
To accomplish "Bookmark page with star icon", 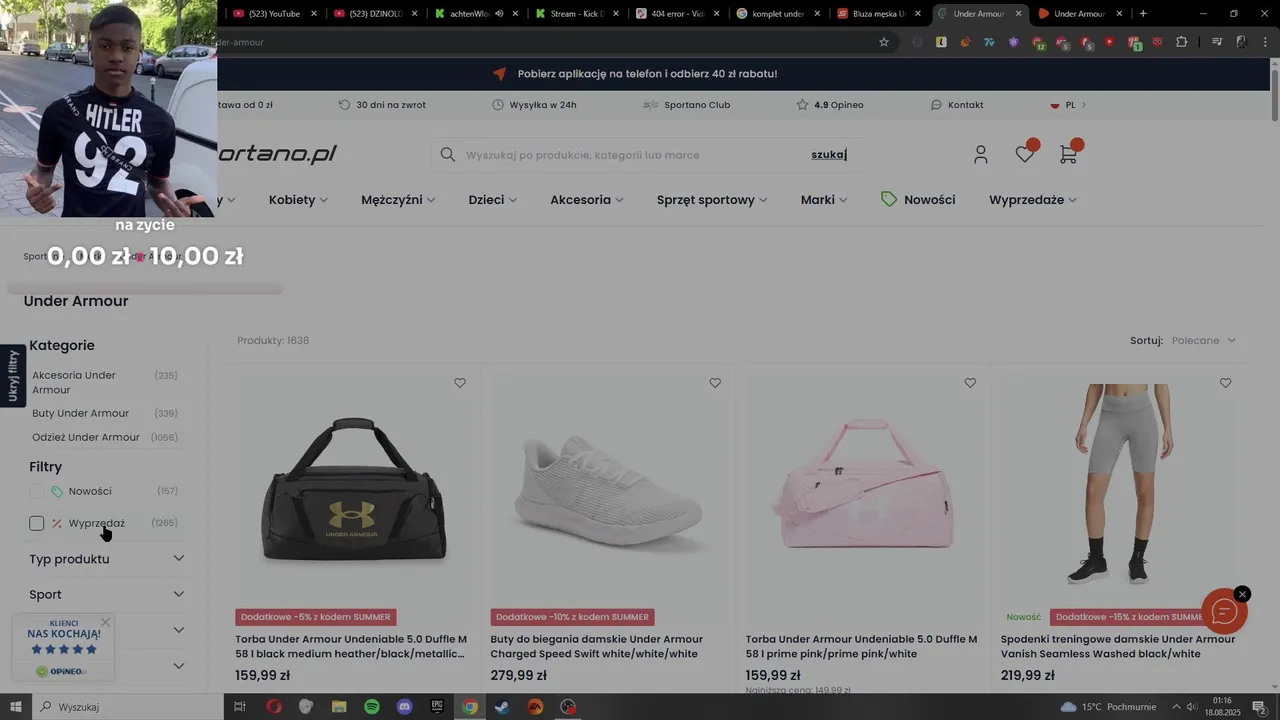I will click(884, 42).
